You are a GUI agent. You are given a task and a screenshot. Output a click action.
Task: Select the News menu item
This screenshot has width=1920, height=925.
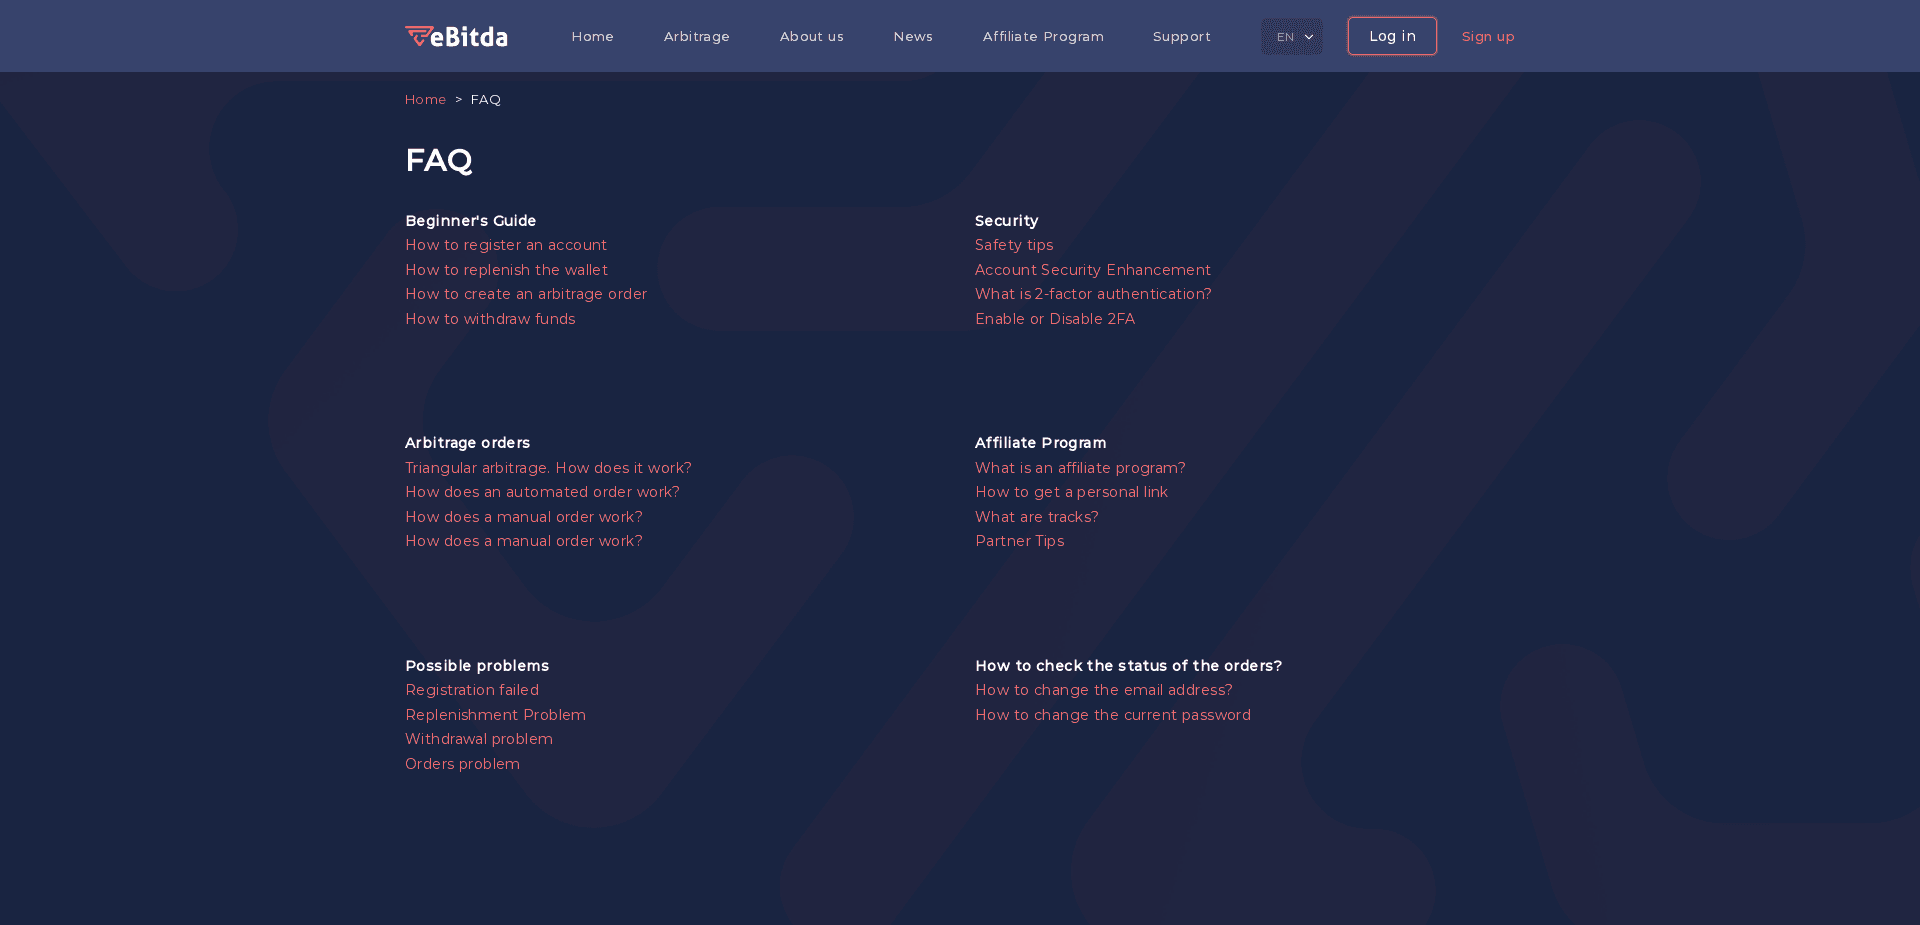click(912, 36)
